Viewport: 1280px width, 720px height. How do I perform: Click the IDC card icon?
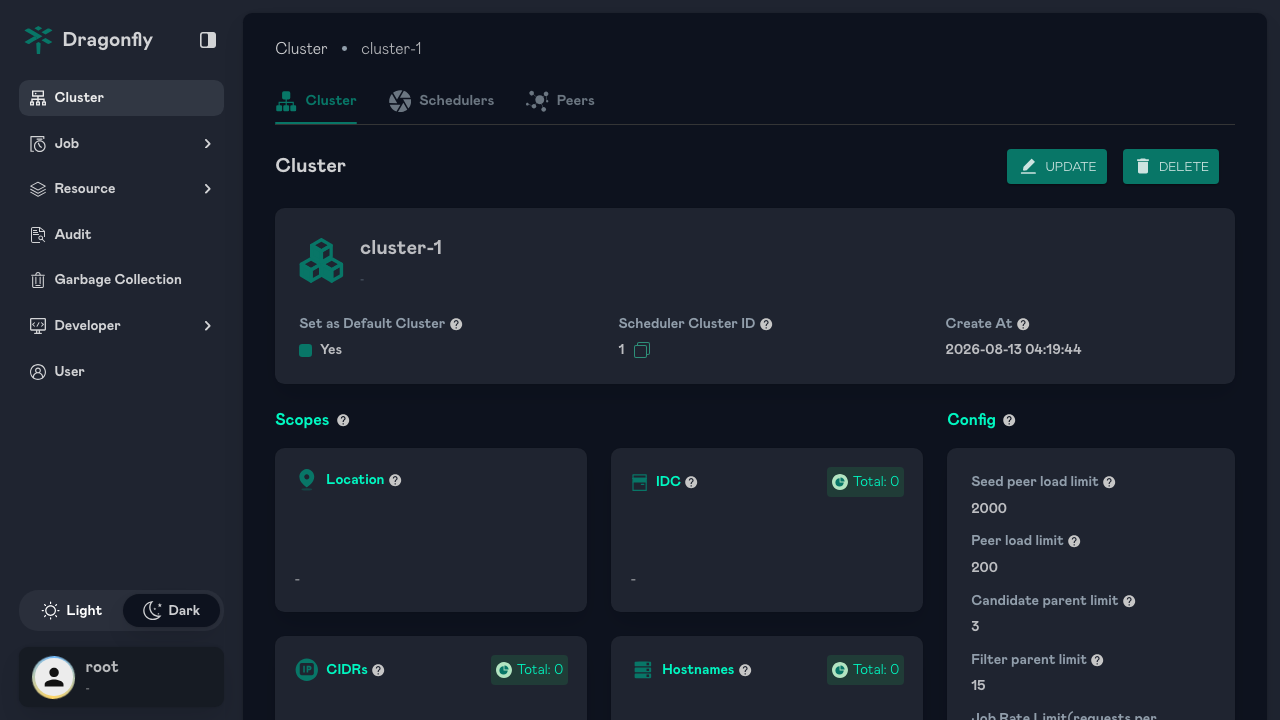click(x=640, y=482)
